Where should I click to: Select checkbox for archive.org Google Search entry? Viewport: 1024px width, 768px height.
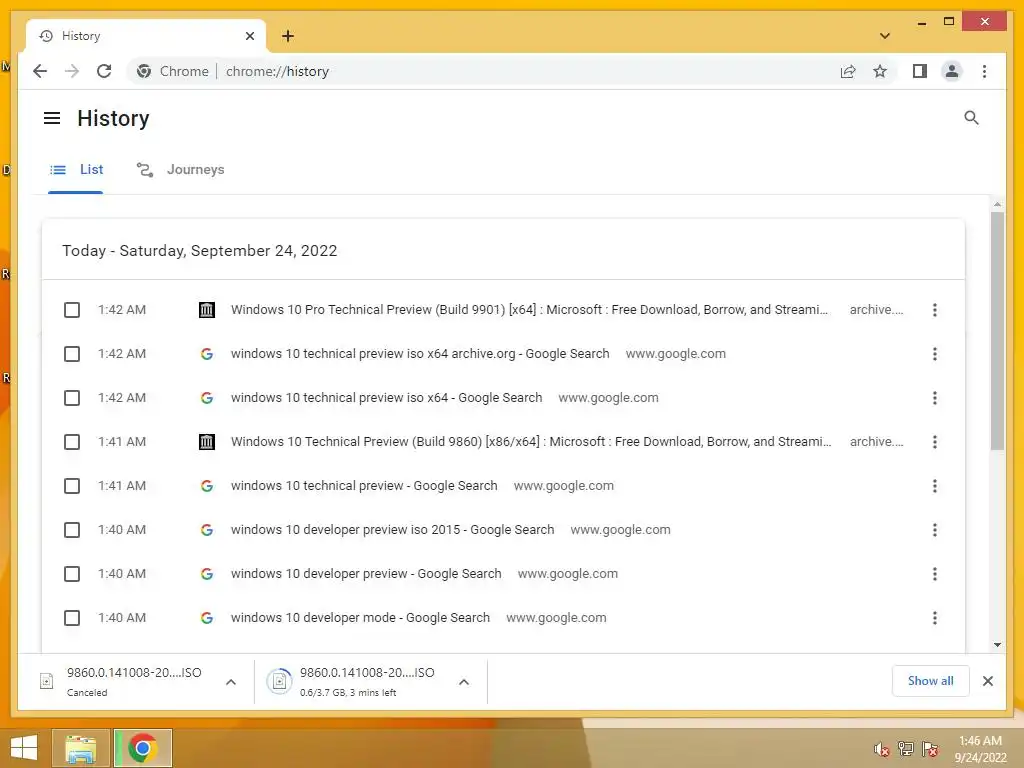(72, 354)
